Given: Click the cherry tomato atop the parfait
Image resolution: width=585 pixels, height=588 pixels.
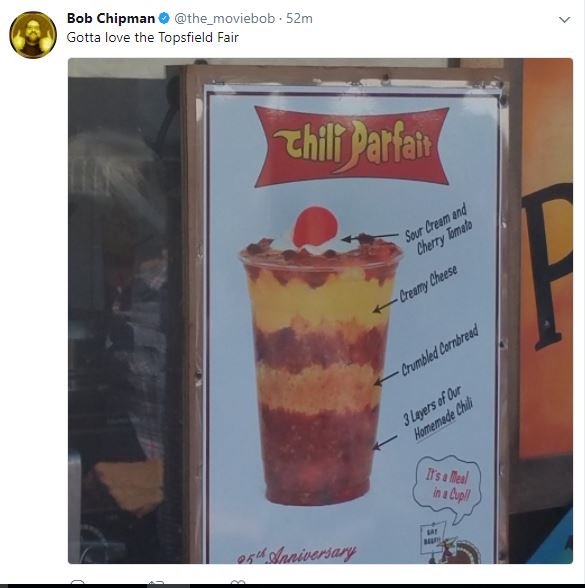Looking at the screenshot, I should pos(315,226).
